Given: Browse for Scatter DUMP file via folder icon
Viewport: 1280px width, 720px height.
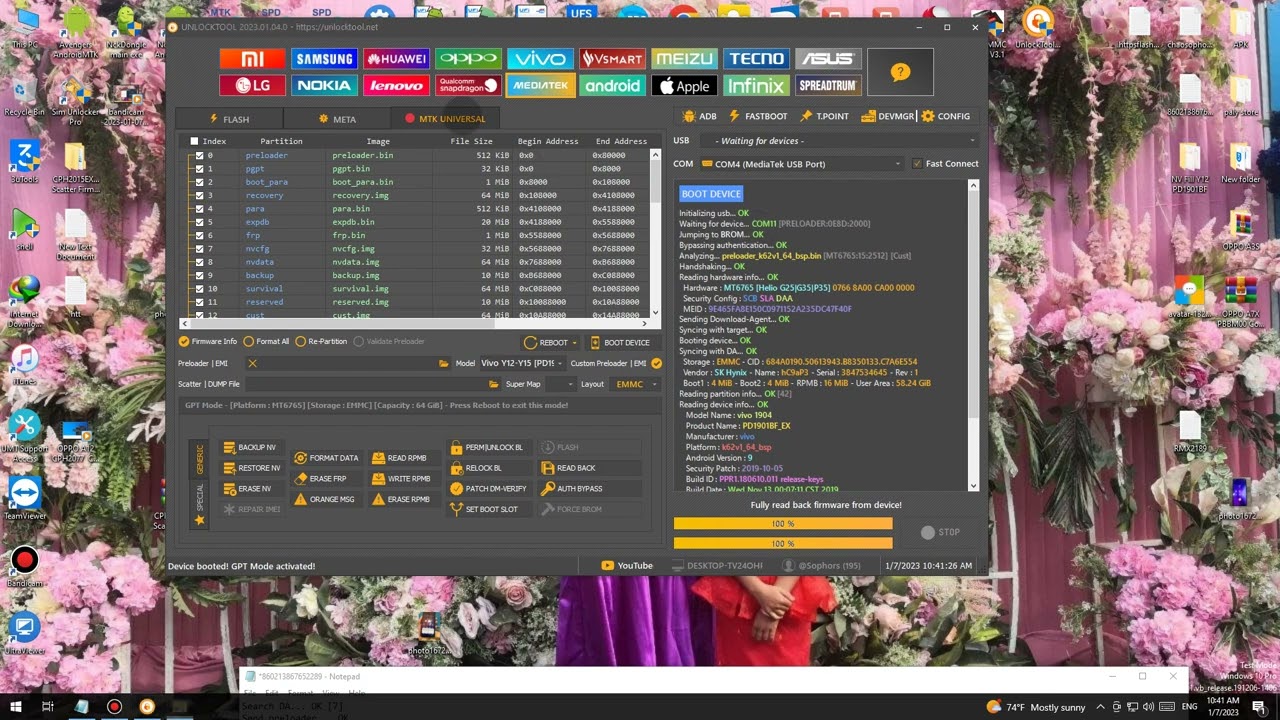Looking at the screenshot, I should click(494, 384).
